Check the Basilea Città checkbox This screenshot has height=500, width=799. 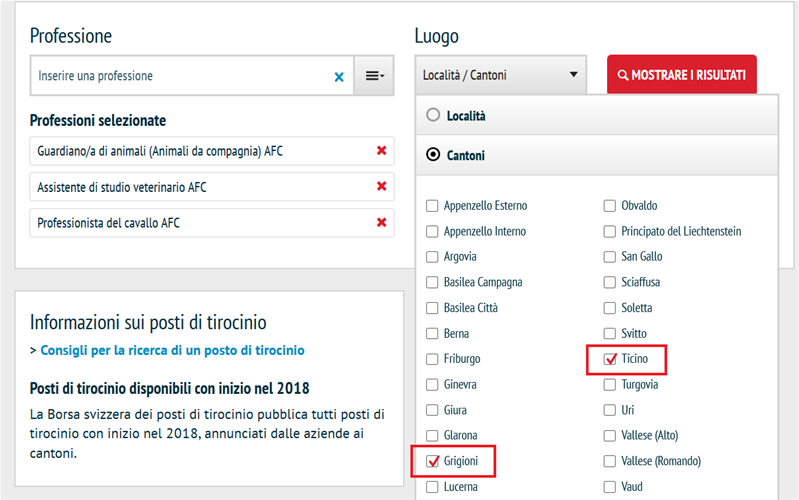click(432, 308)
